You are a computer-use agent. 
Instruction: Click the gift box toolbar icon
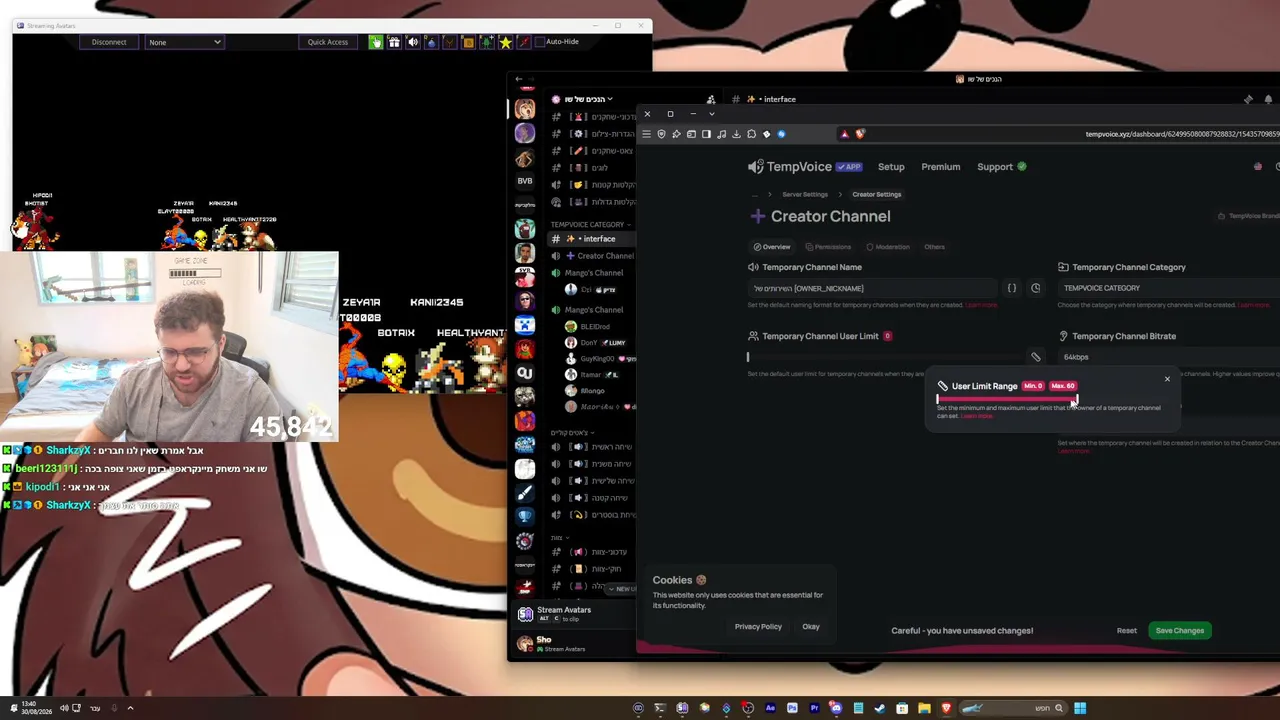pyautogui.click(x=394, y=42)
